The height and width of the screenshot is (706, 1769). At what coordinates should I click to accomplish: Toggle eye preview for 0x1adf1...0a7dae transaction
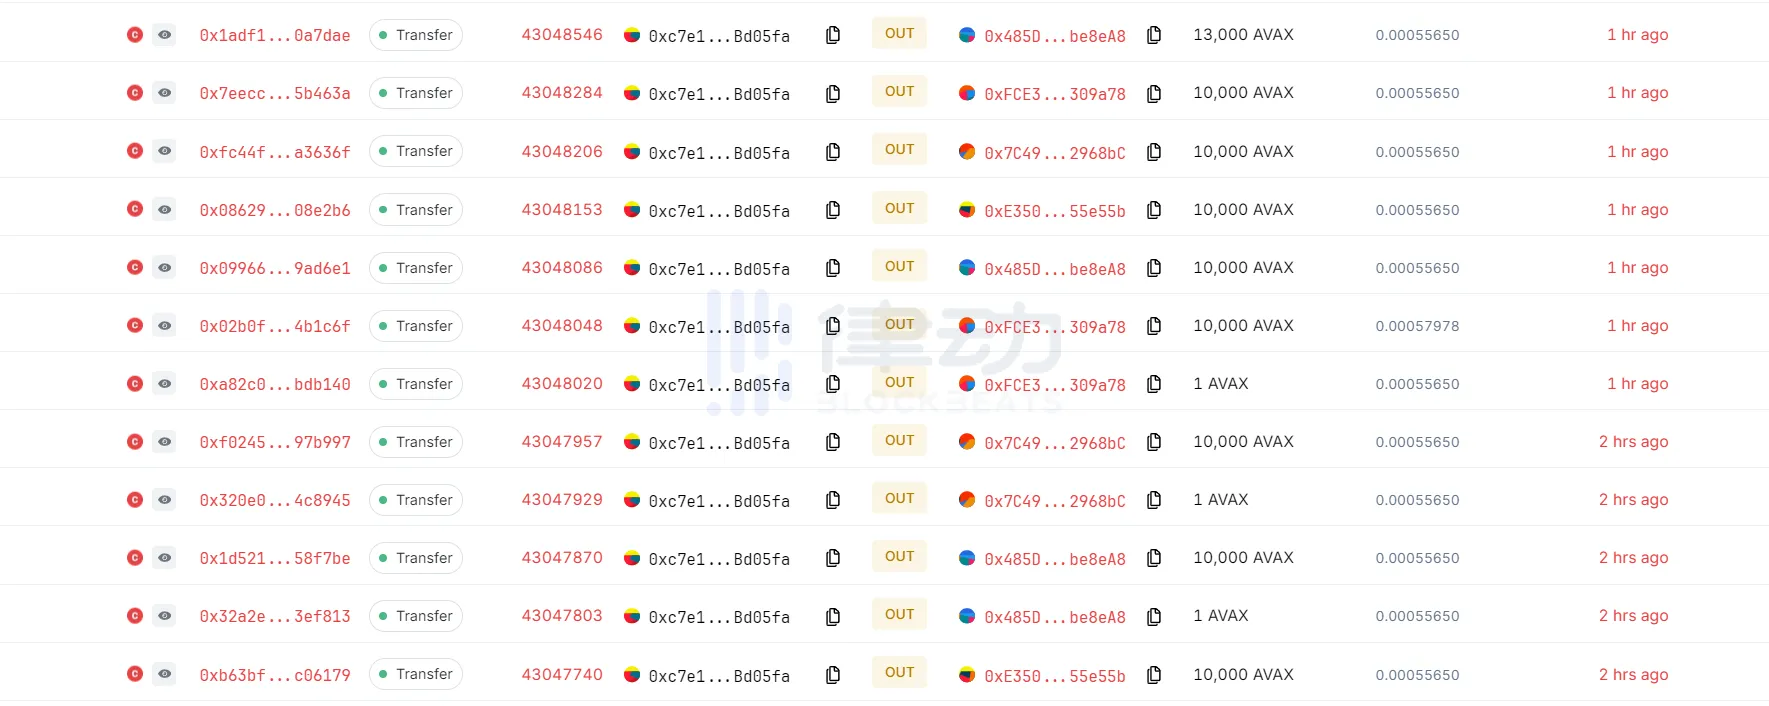[x=165, y=35]
